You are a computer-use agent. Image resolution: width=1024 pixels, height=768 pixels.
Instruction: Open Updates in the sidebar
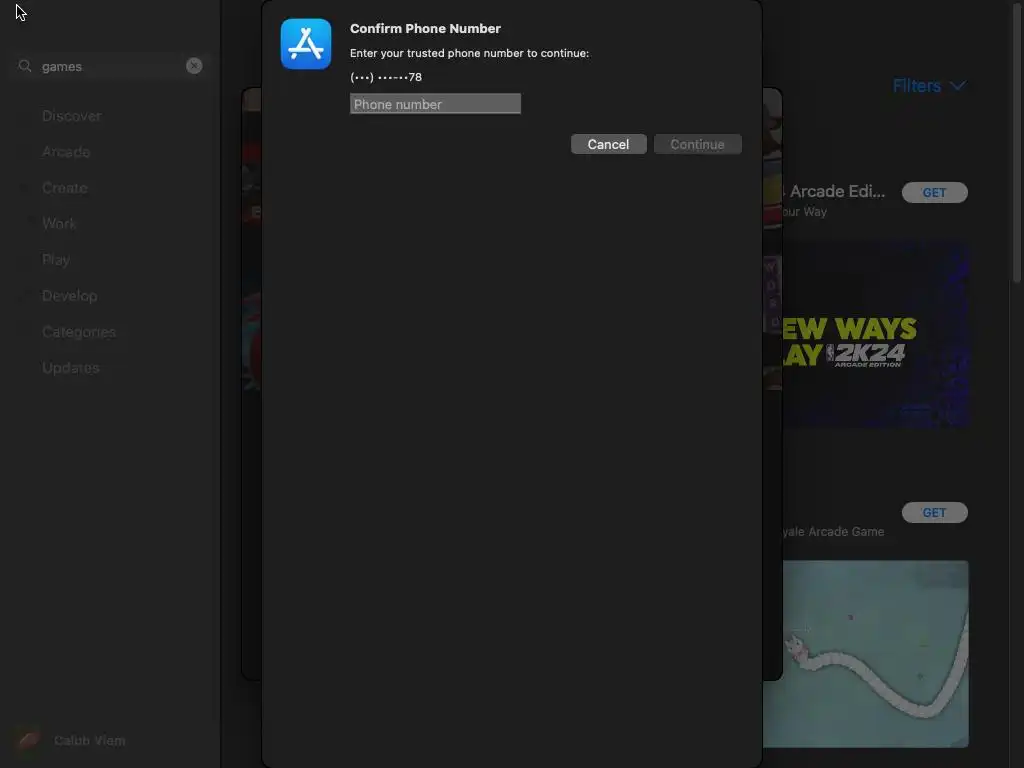[x=71, y=368]
